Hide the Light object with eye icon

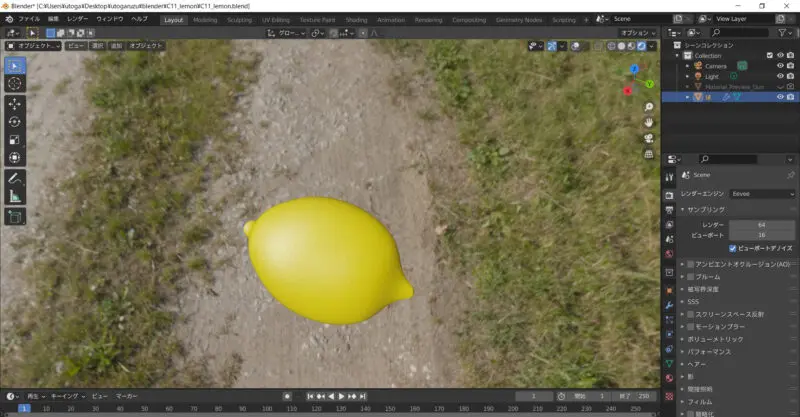click(x=780, y=76)
